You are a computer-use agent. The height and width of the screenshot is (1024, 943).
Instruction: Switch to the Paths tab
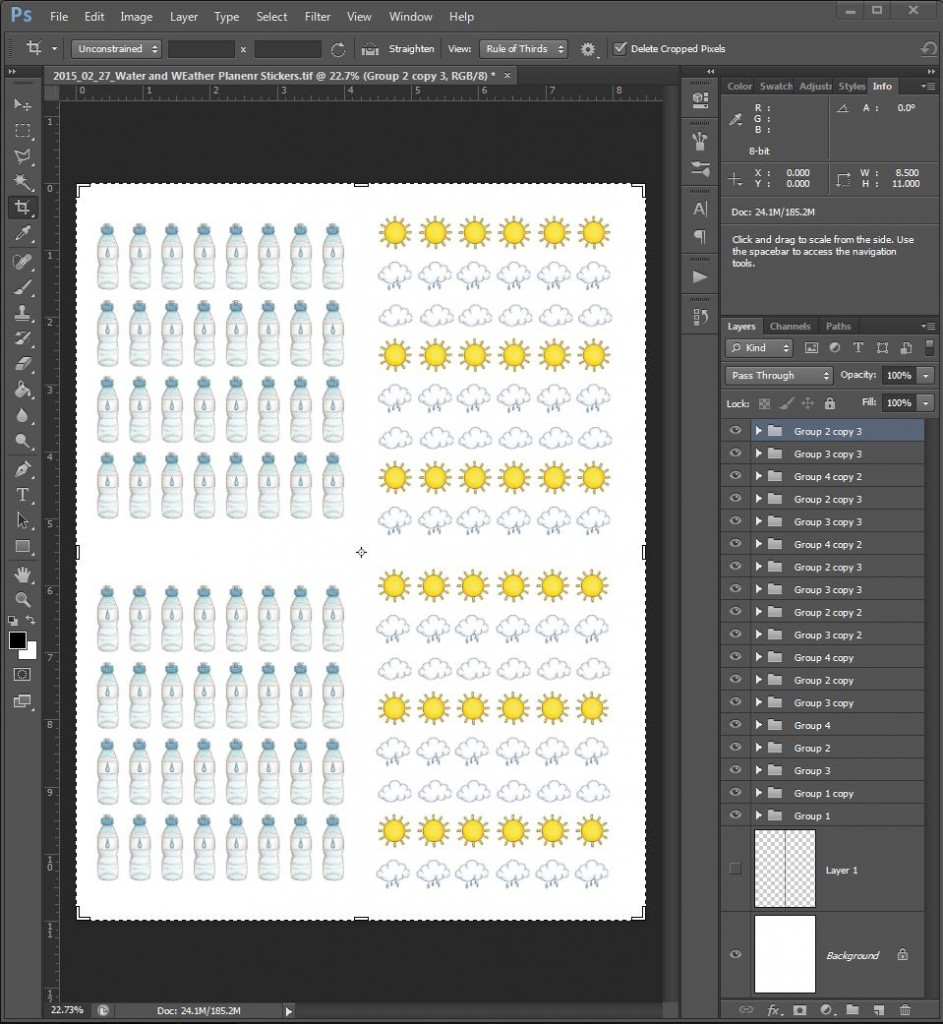pyautogui.click(x=838, y=326)
